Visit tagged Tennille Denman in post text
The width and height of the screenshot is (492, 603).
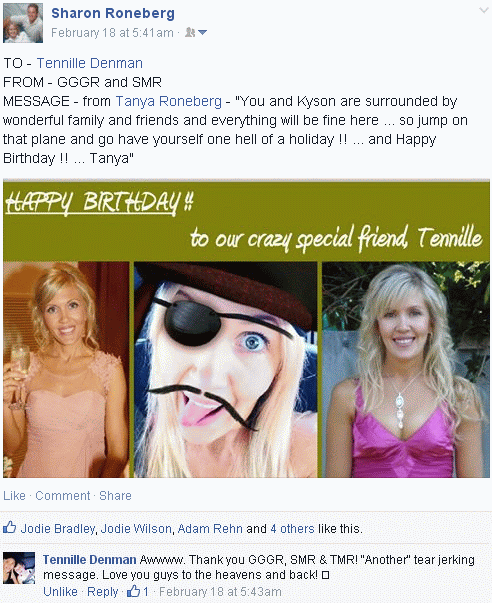(90, 63)
